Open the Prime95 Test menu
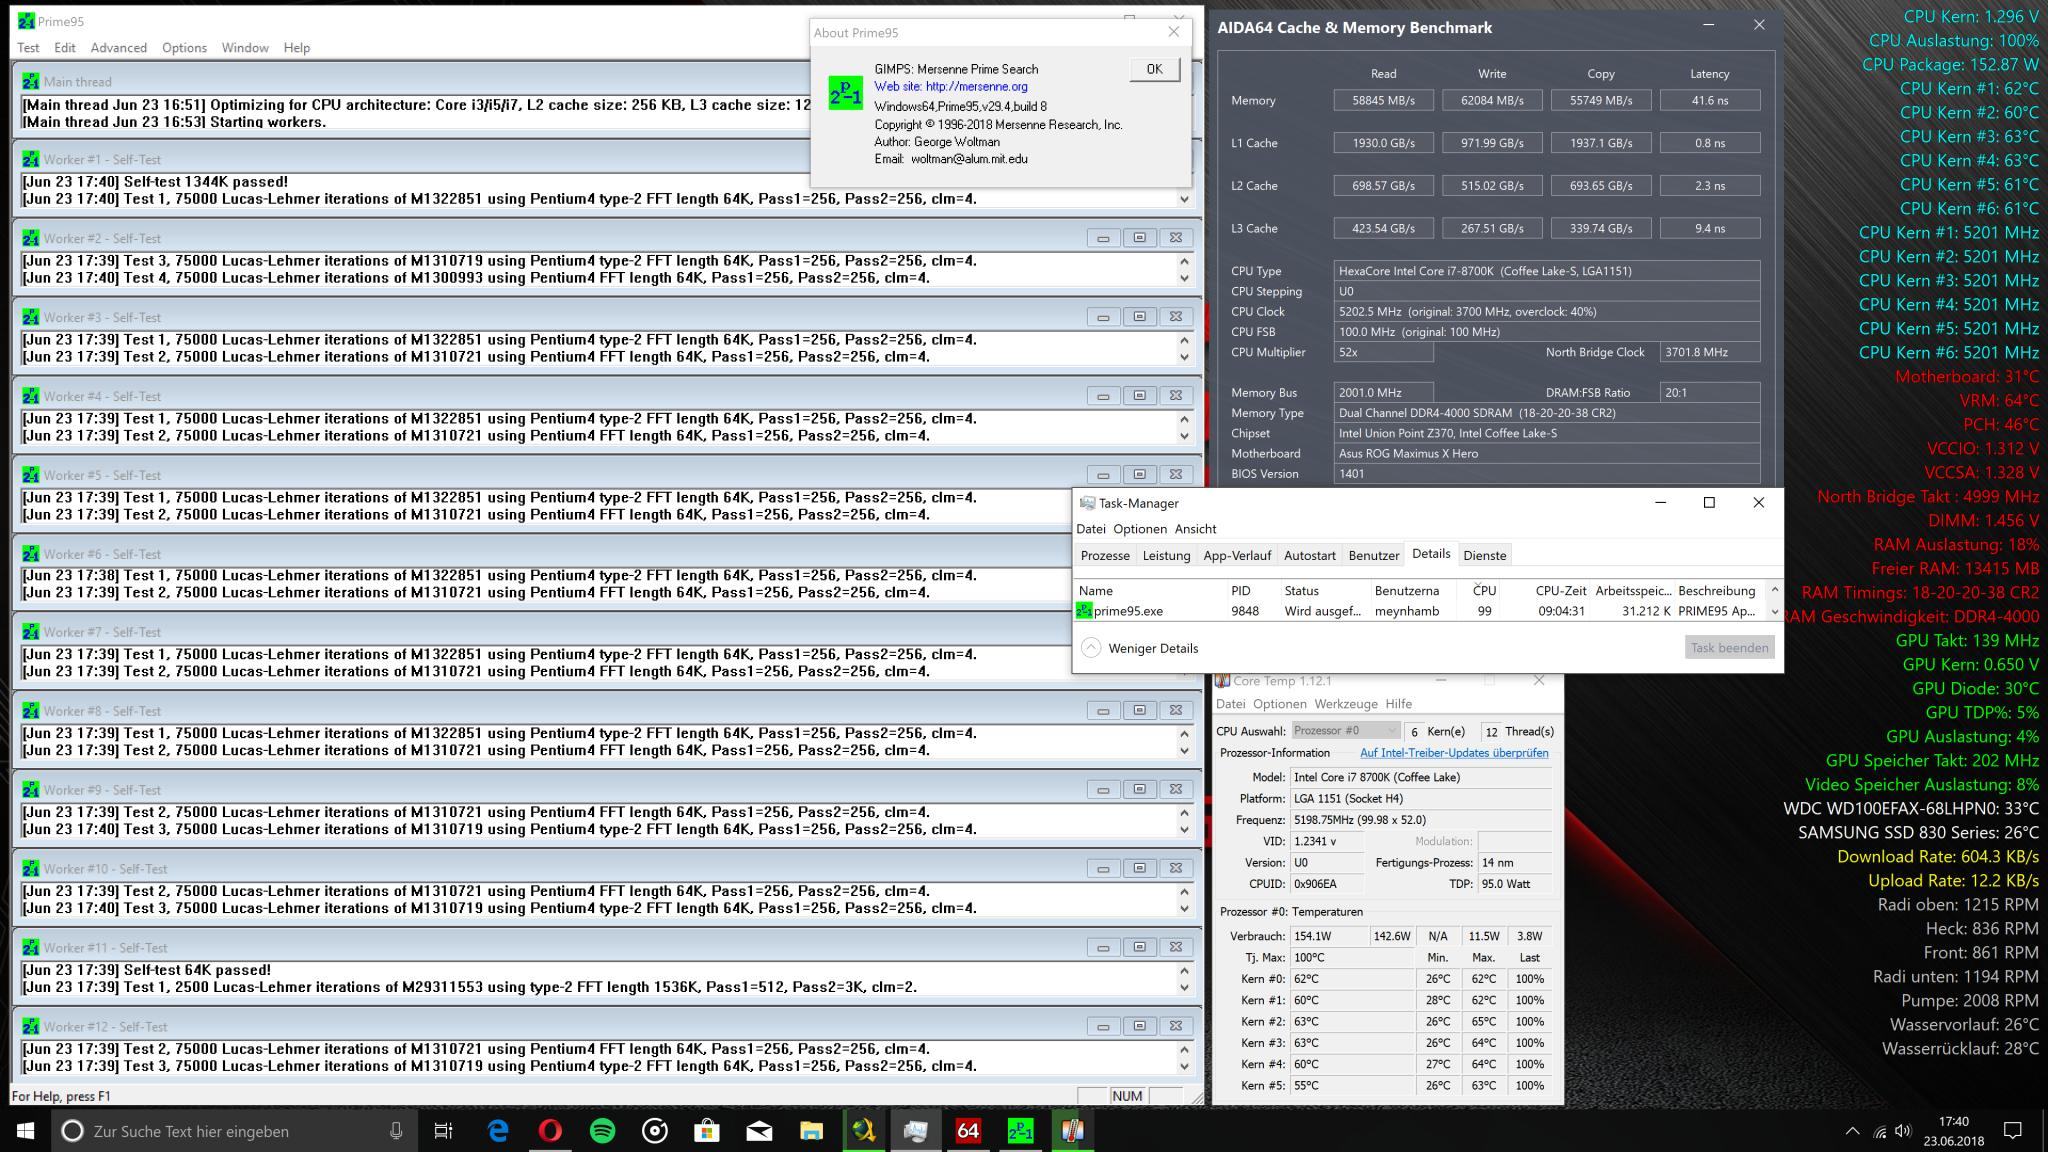The height and width of the screenshot is (1152, 2048). [29, 48]
